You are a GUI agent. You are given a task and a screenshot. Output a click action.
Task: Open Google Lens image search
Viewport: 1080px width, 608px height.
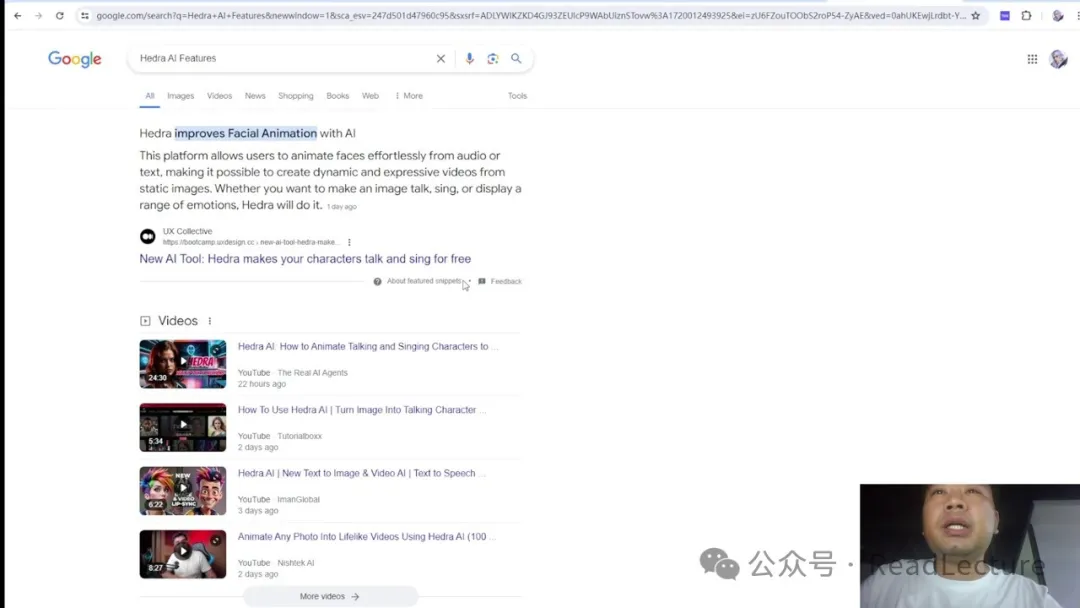point(492,59)
